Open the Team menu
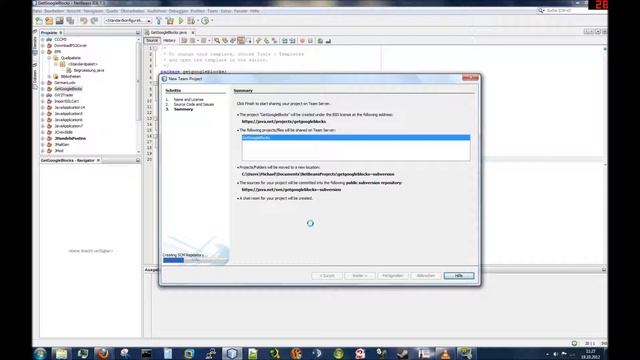The height and width of the screenshot is (360, 640). coord(213,11)
